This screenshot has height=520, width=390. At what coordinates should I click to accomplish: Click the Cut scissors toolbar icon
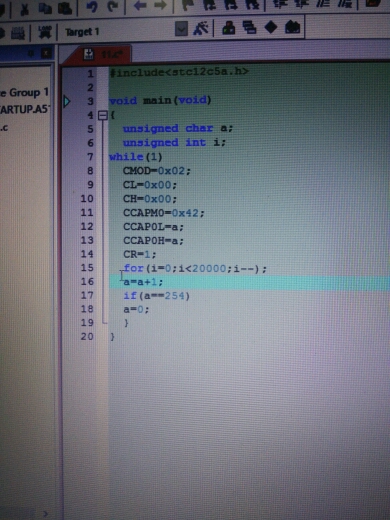click(24, 9)
